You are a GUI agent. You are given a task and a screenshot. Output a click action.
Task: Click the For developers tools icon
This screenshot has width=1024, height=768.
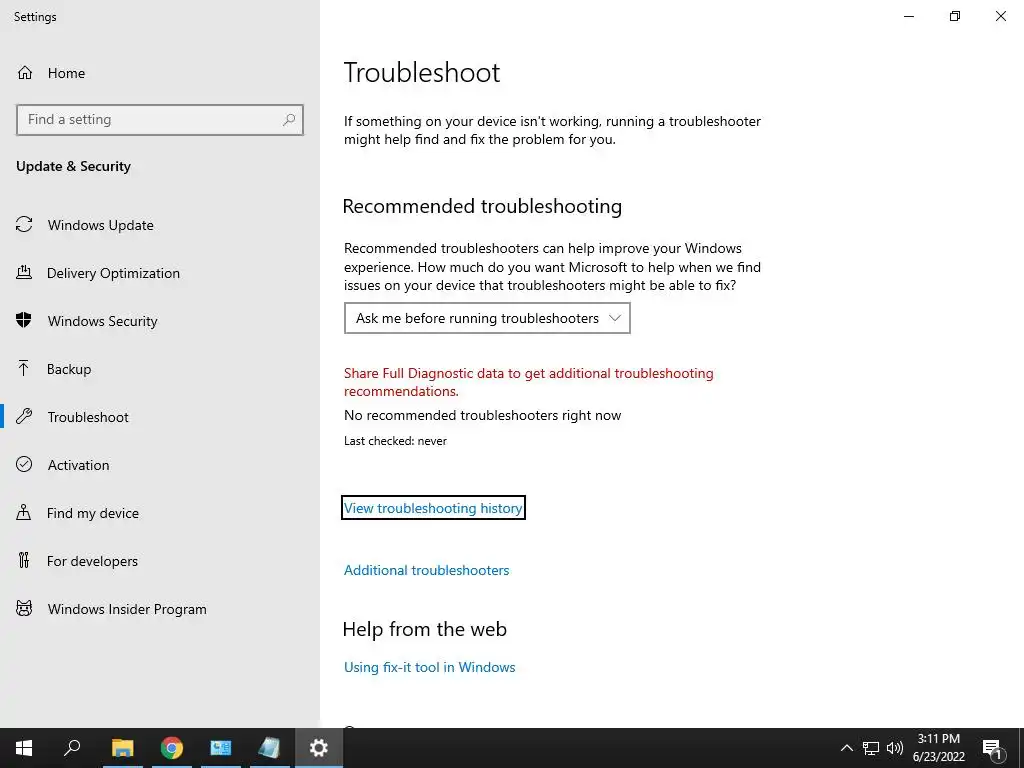pyautogui.click(x=24, y=561)
